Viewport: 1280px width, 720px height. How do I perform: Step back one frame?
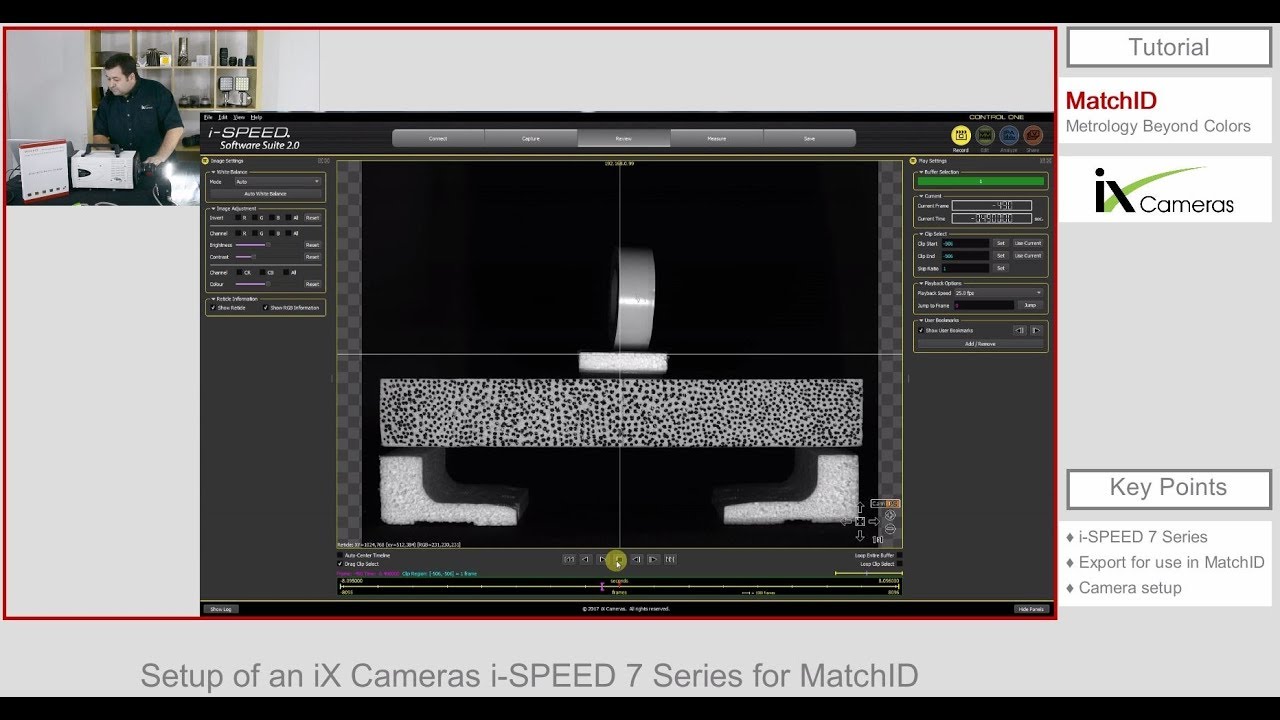tap(636, 559)
